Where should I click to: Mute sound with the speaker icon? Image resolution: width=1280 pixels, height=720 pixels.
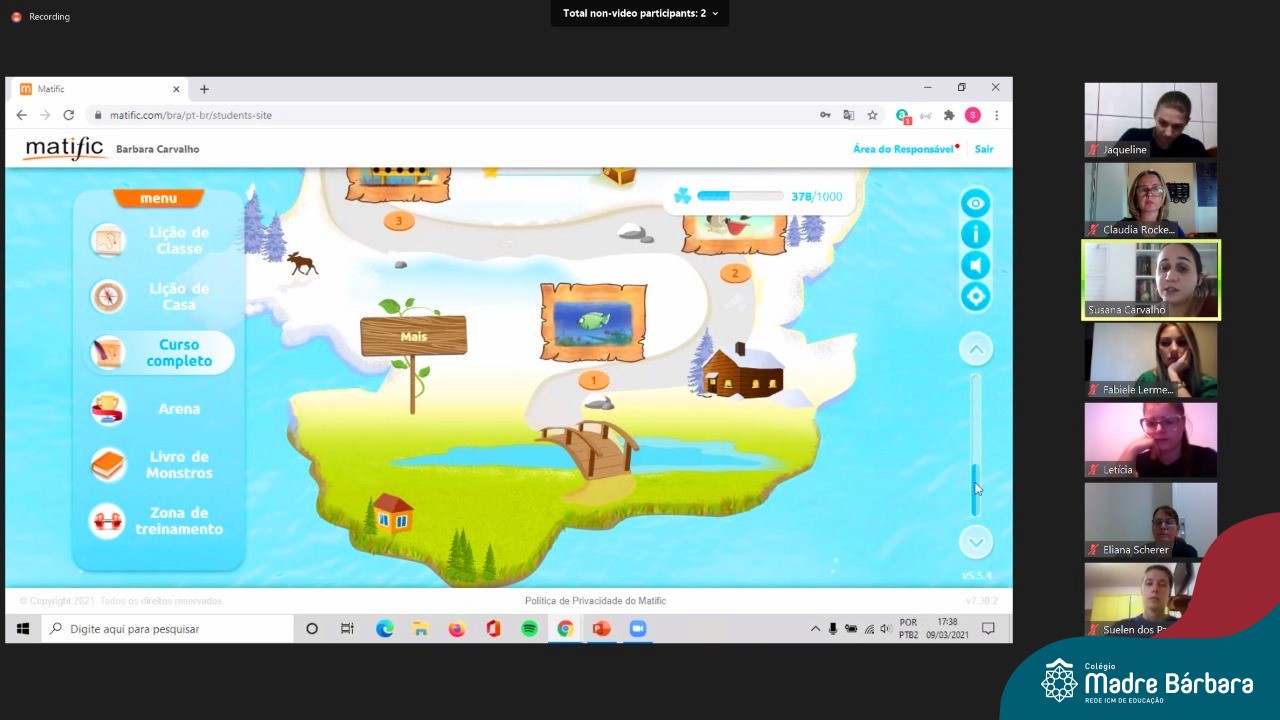[975, 265]
